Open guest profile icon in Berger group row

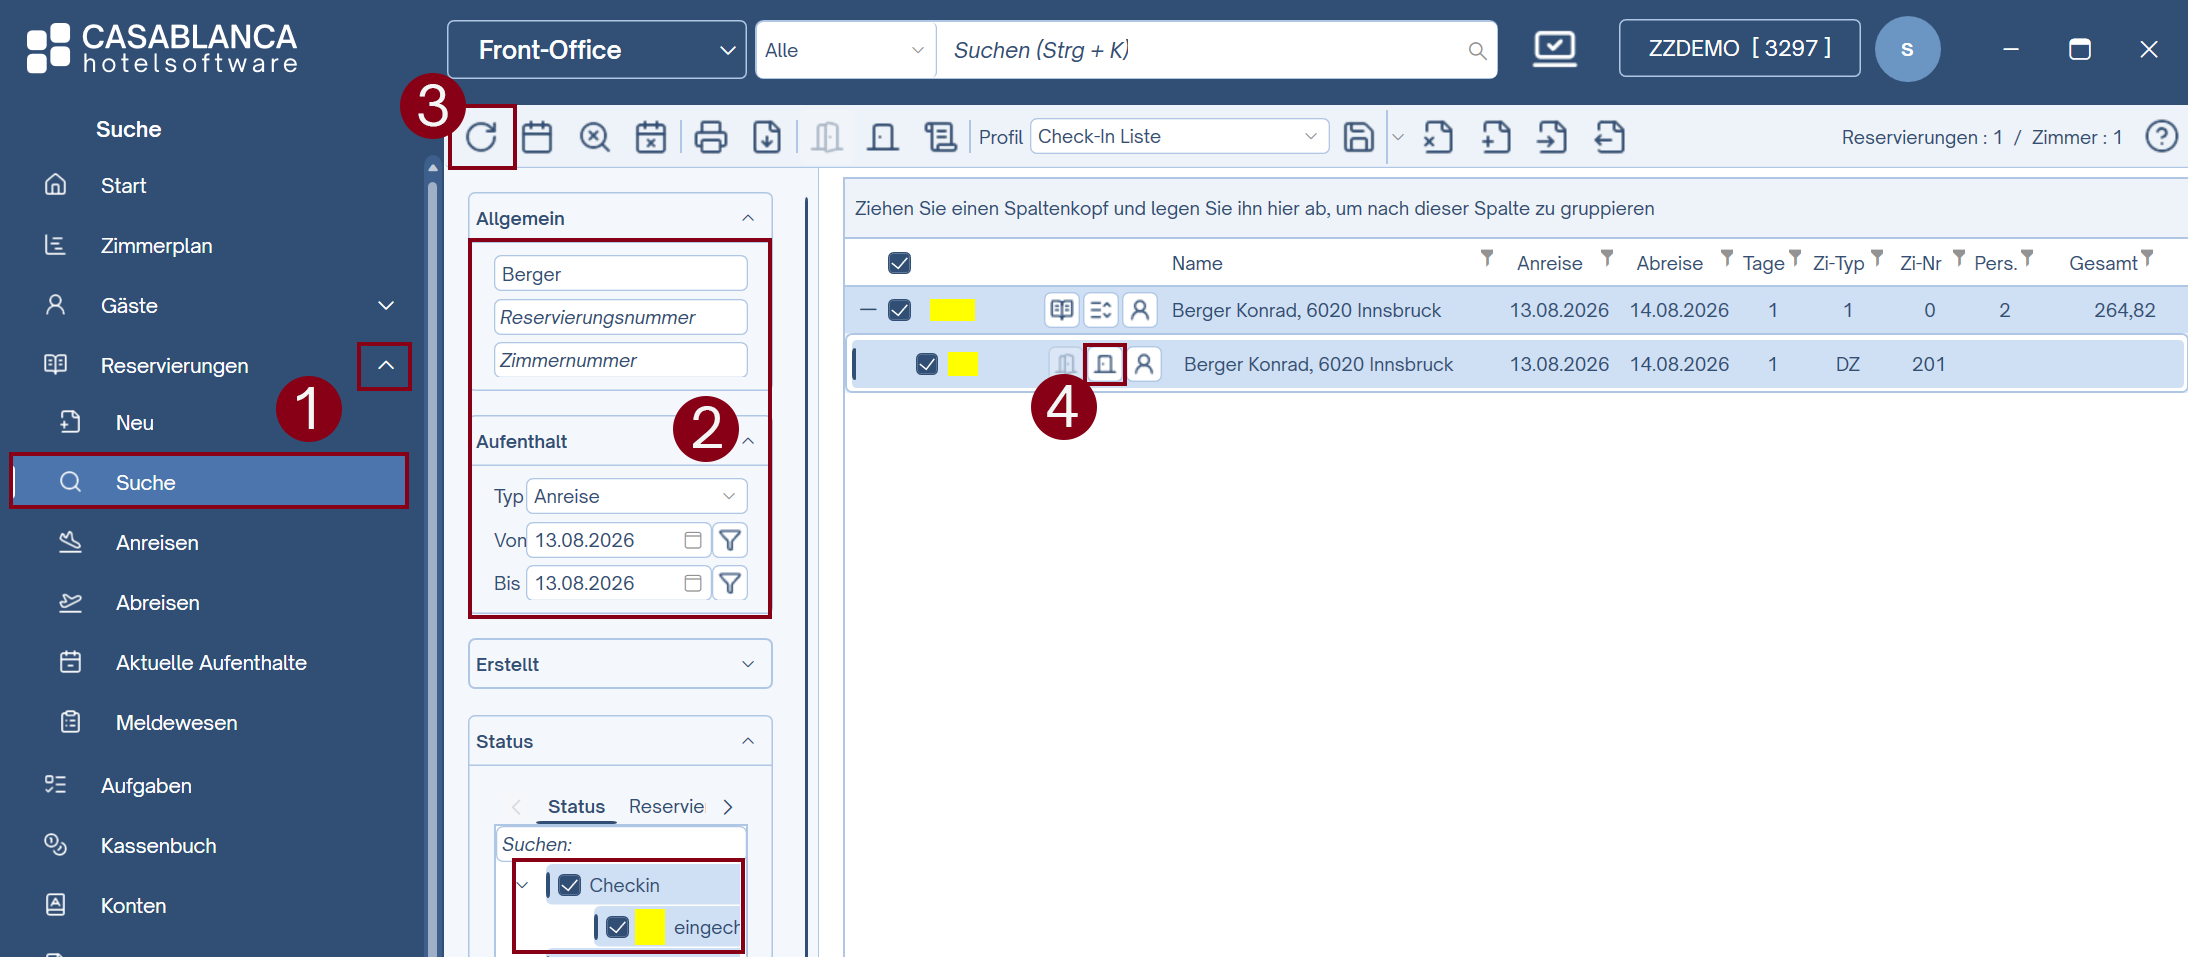coord(1140,310)
